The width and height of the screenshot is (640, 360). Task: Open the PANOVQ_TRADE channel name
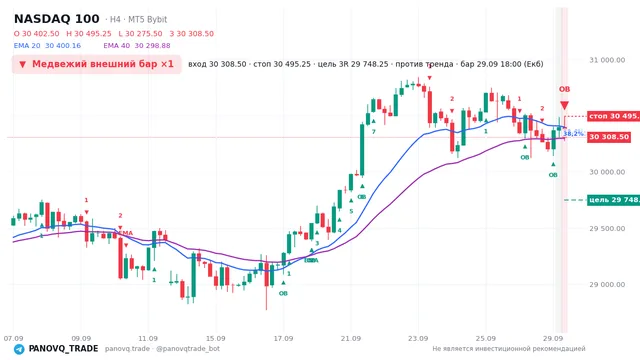[x=63, y=349]
